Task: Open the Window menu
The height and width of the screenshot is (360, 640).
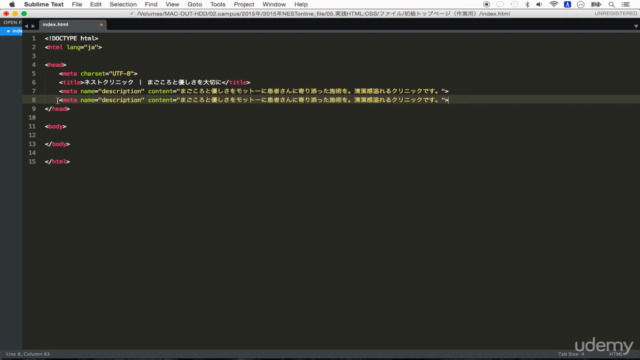Action: pyautogui.click(x=274, y=4)
